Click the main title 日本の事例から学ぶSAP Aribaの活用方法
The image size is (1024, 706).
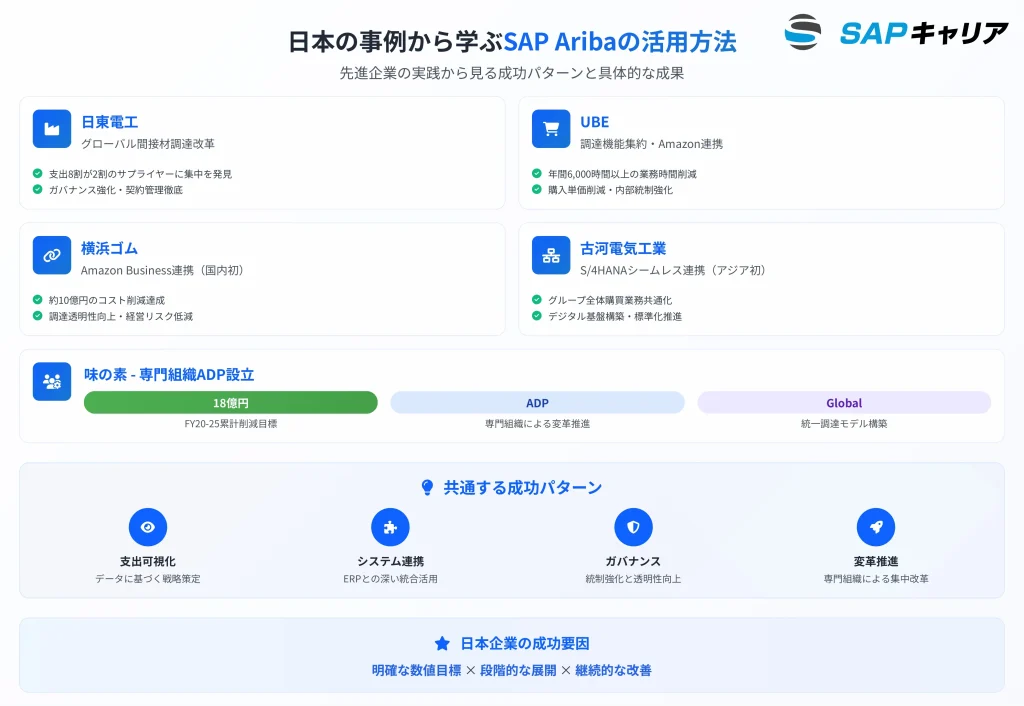click(x=512, y=42)
